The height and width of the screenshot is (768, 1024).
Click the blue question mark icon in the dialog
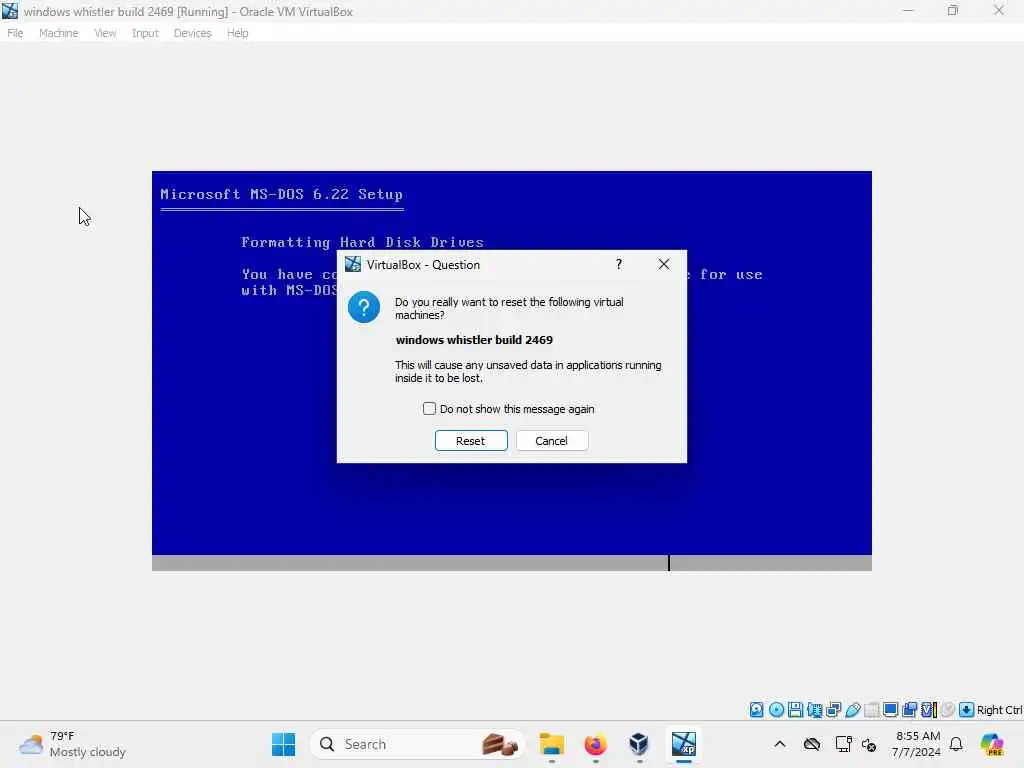364,307
